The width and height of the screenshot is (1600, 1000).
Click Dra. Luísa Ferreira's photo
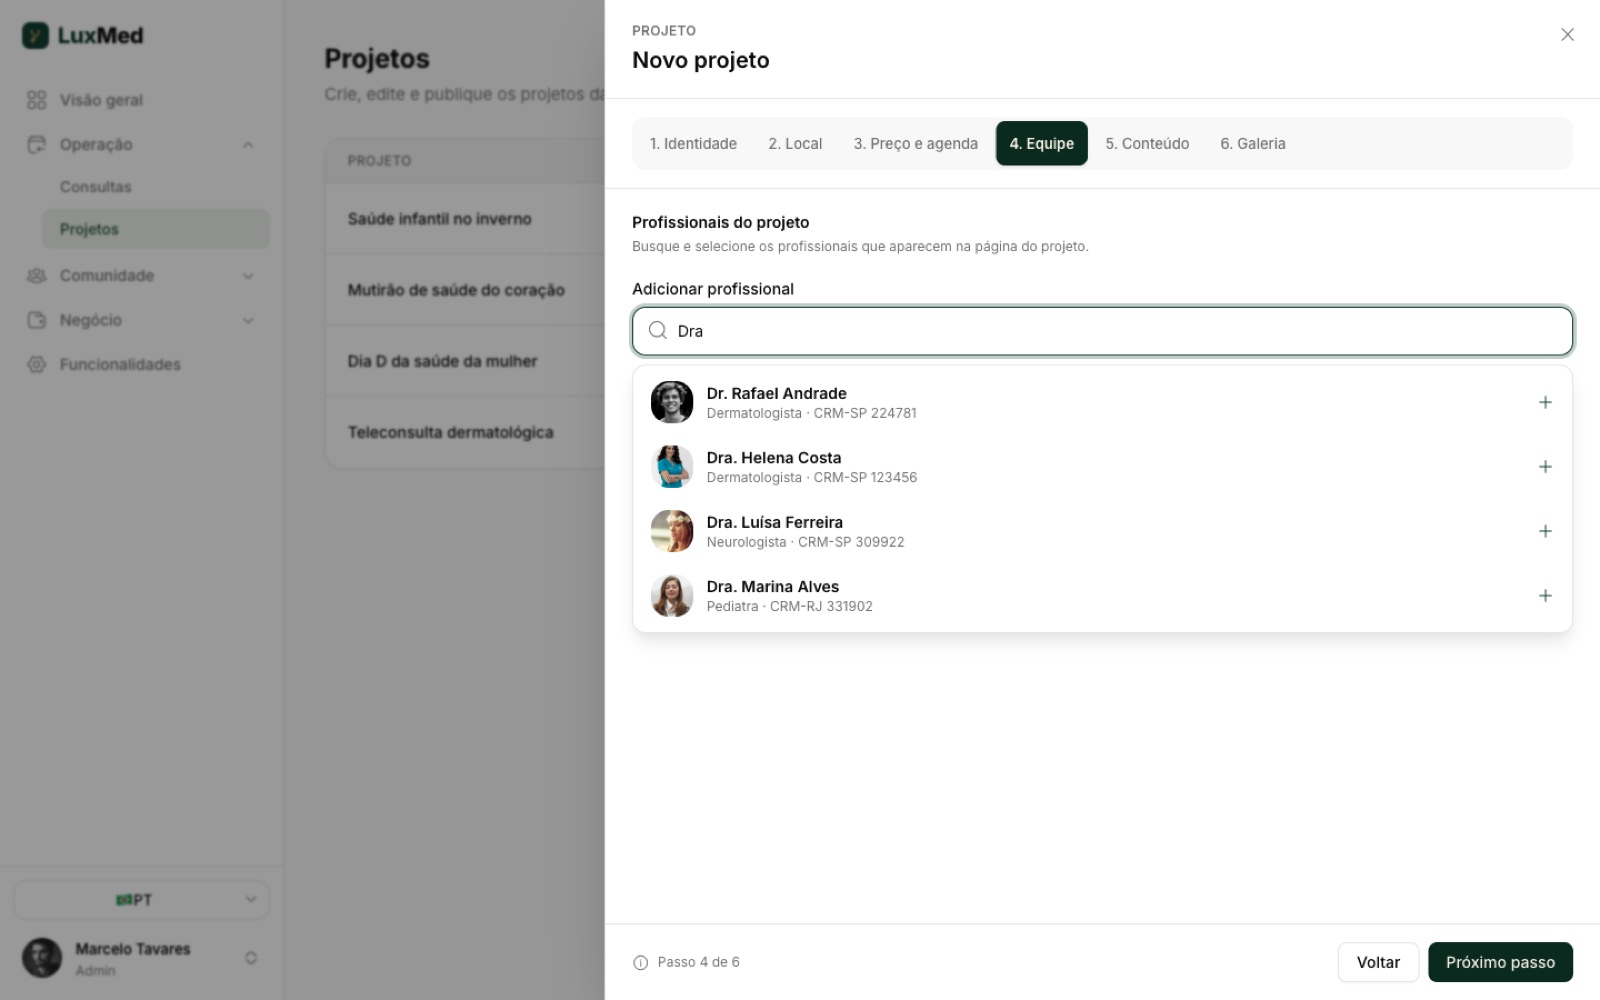672,531
